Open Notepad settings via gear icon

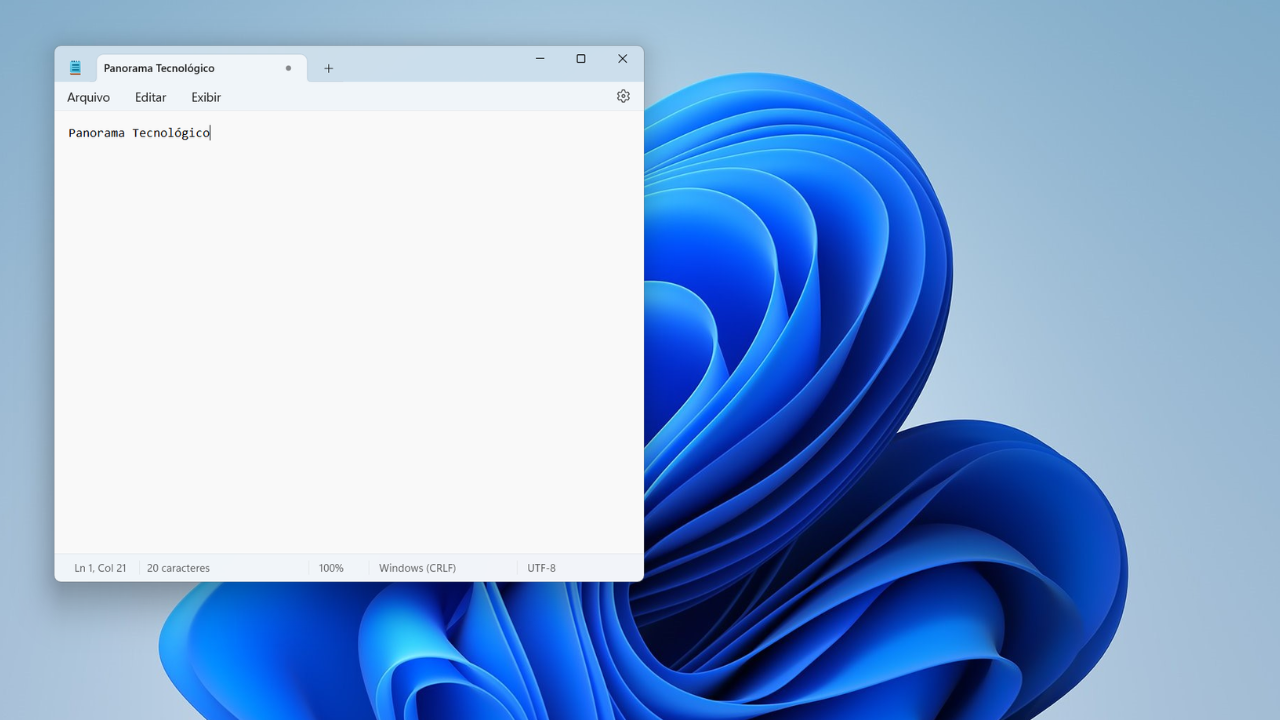622,96
